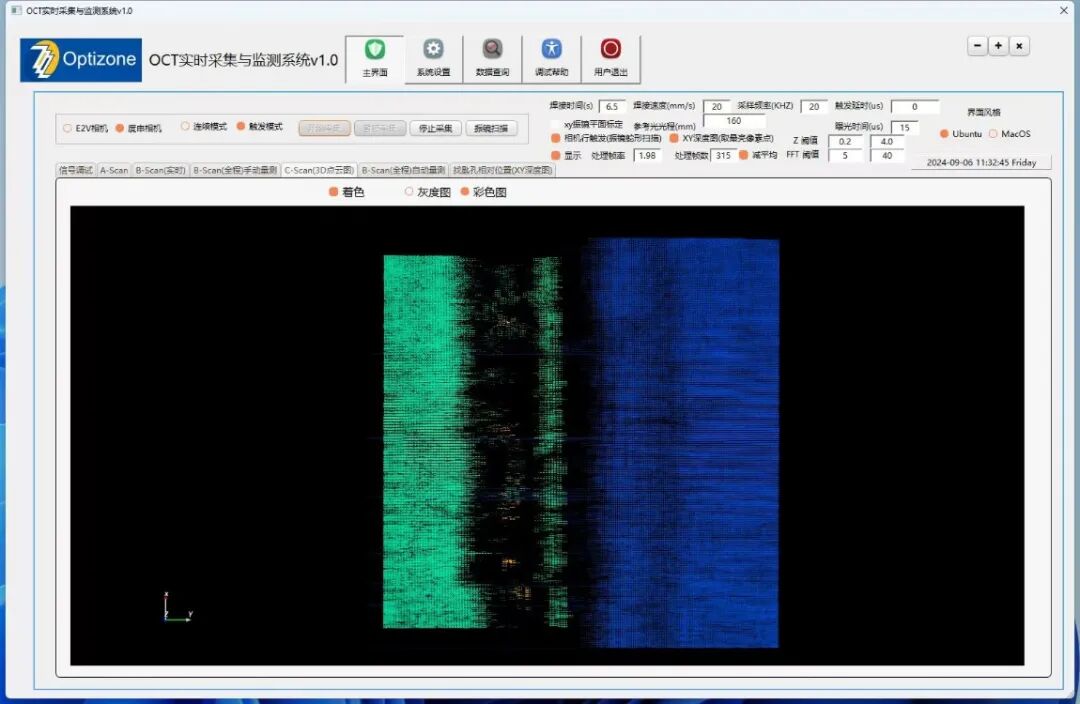Enable xy振镜平面标定 checkbox

pyautogui.click(x=556, y=124)
